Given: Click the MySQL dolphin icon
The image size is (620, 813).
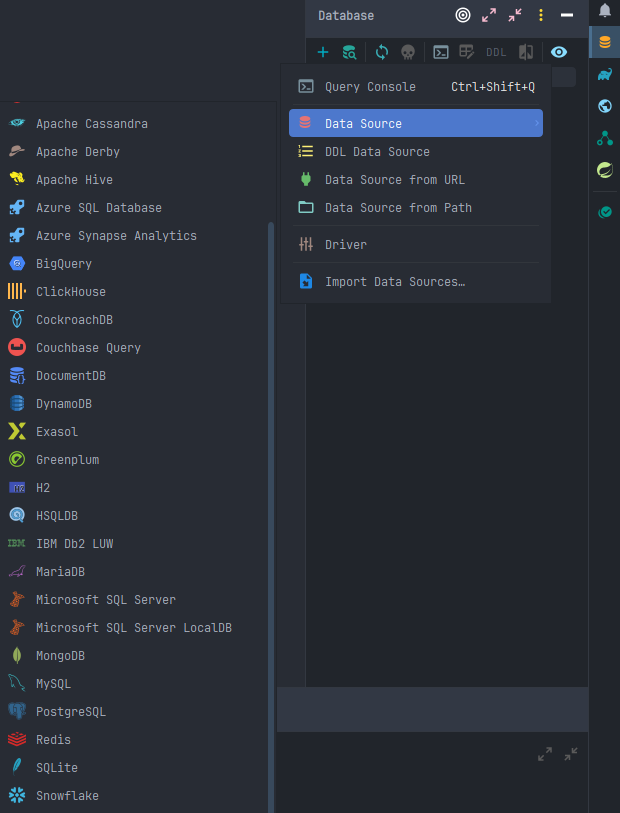Looking at the screenshot, I should click(17, 683).
